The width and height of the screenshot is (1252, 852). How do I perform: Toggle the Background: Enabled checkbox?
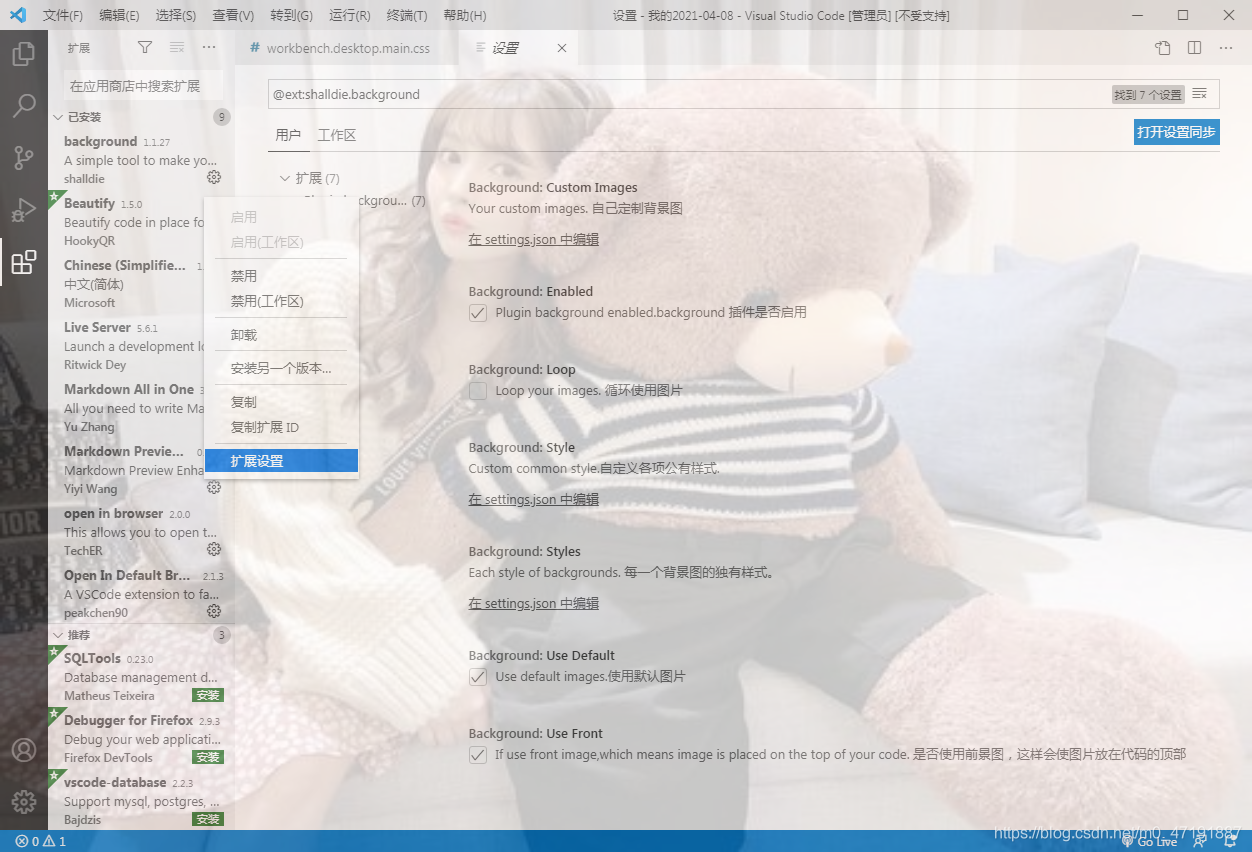(478, 313)
